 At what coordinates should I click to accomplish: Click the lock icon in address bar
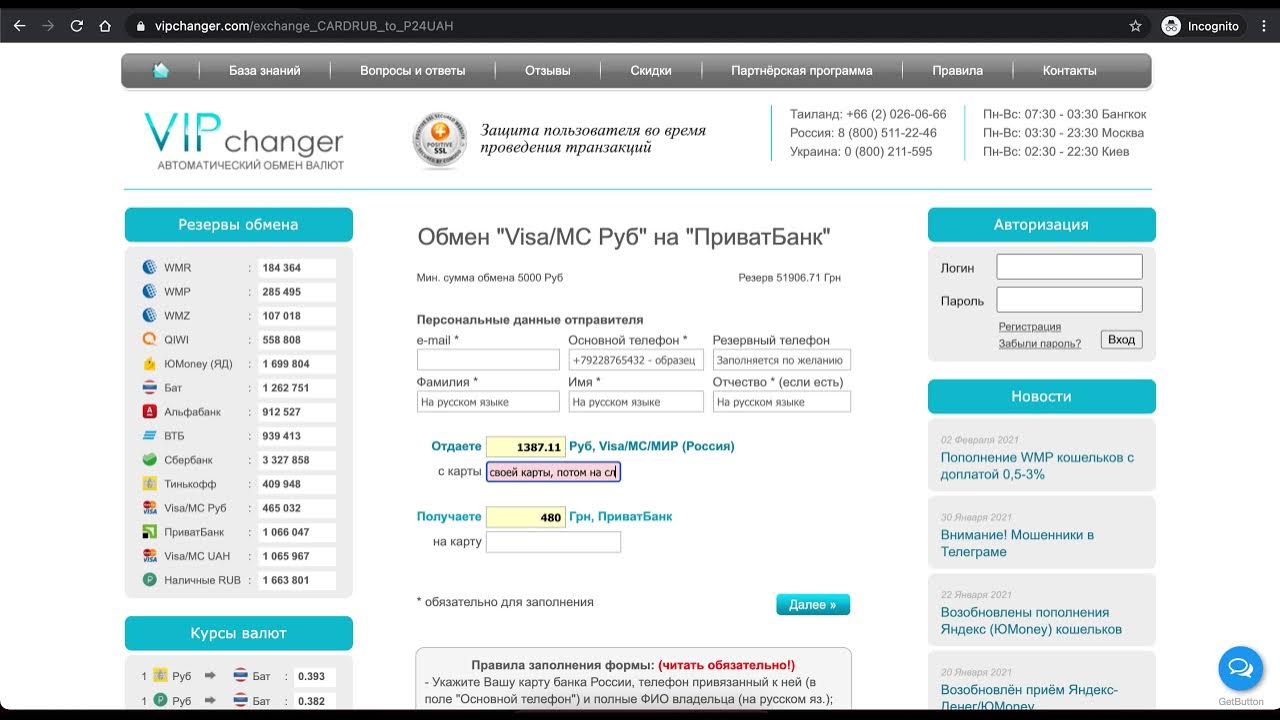click(x=141, y=26)
